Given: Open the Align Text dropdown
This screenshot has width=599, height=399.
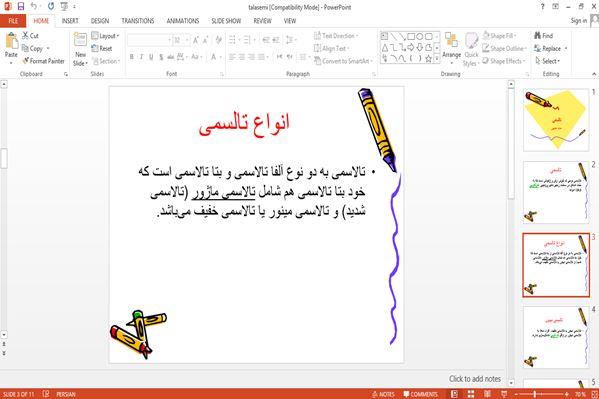Looking at the screenshot, I should tap(332, 49).
